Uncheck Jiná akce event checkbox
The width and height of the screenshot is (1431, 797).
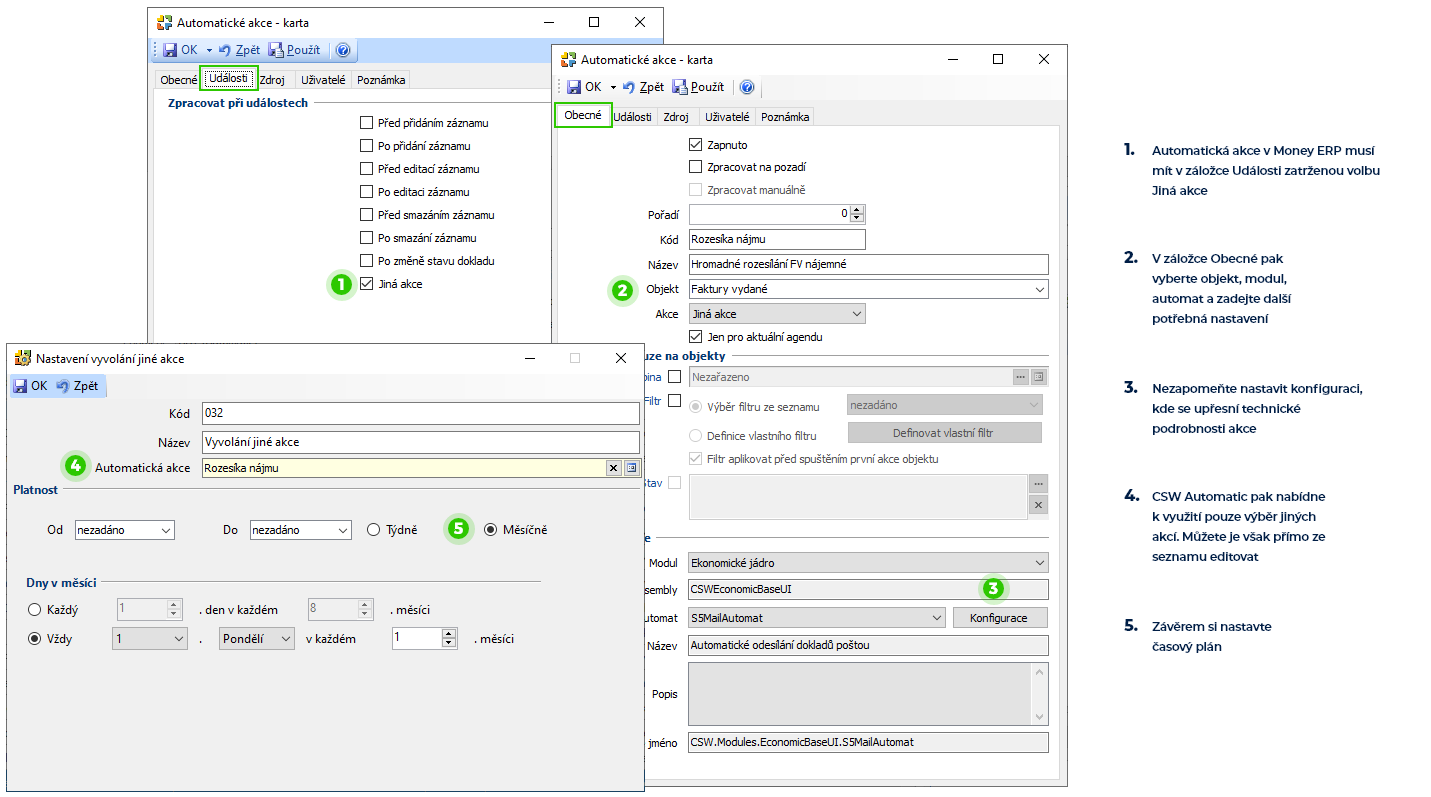point(366,284)
